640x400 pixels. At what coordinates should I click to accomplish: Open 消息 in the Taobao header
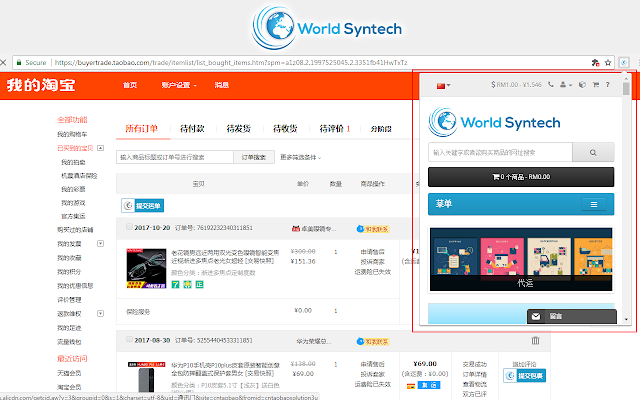point(222,85)
